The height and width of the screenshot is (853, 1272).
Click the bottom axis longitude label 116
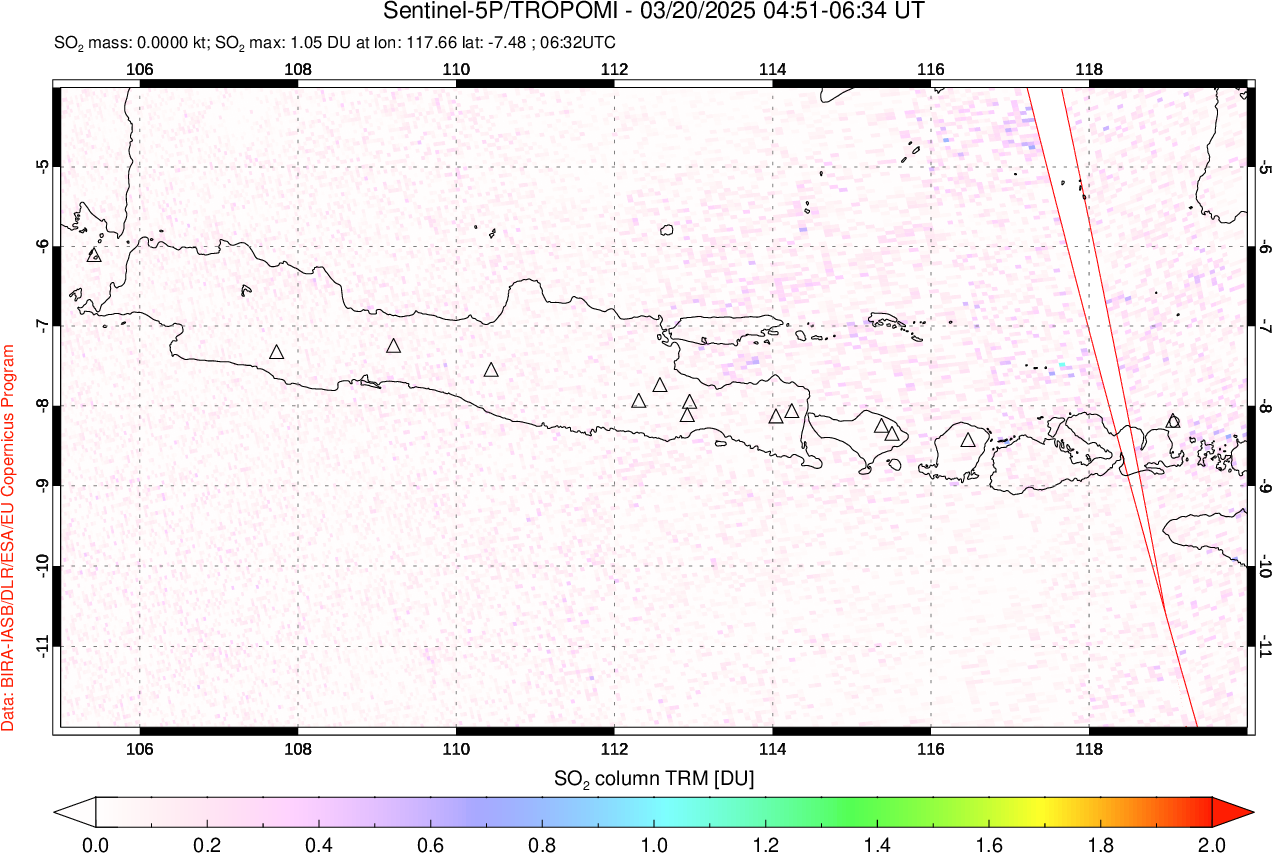point(930,748)
